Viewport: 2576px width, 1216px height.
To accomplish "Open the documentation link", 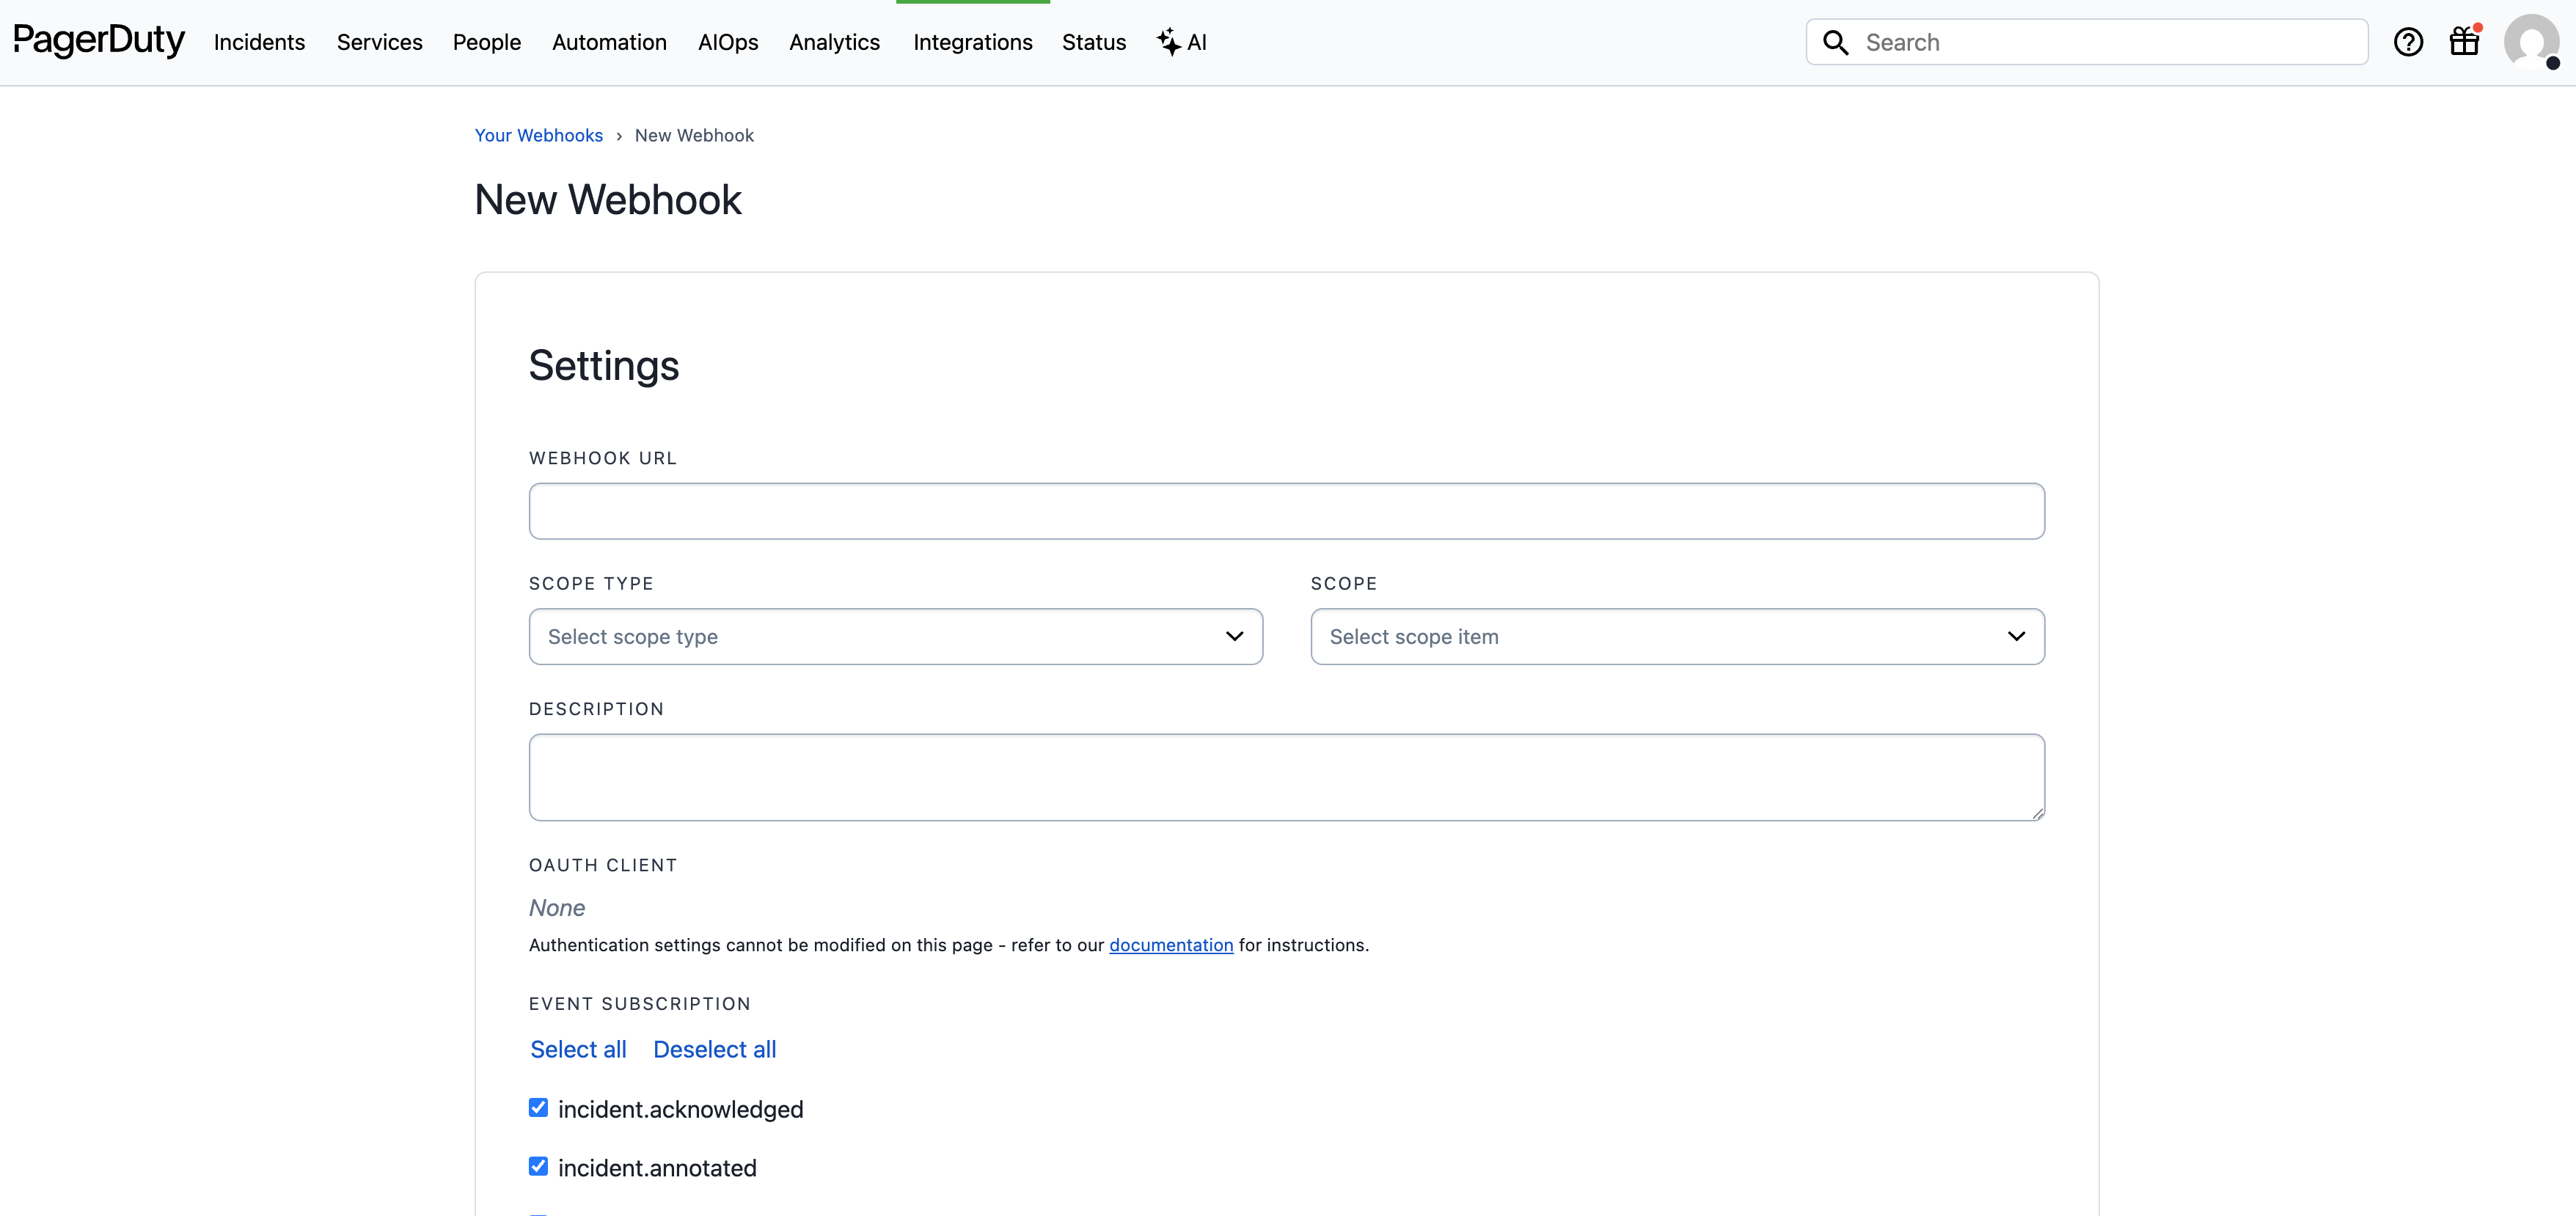I will coord(1170,945).
